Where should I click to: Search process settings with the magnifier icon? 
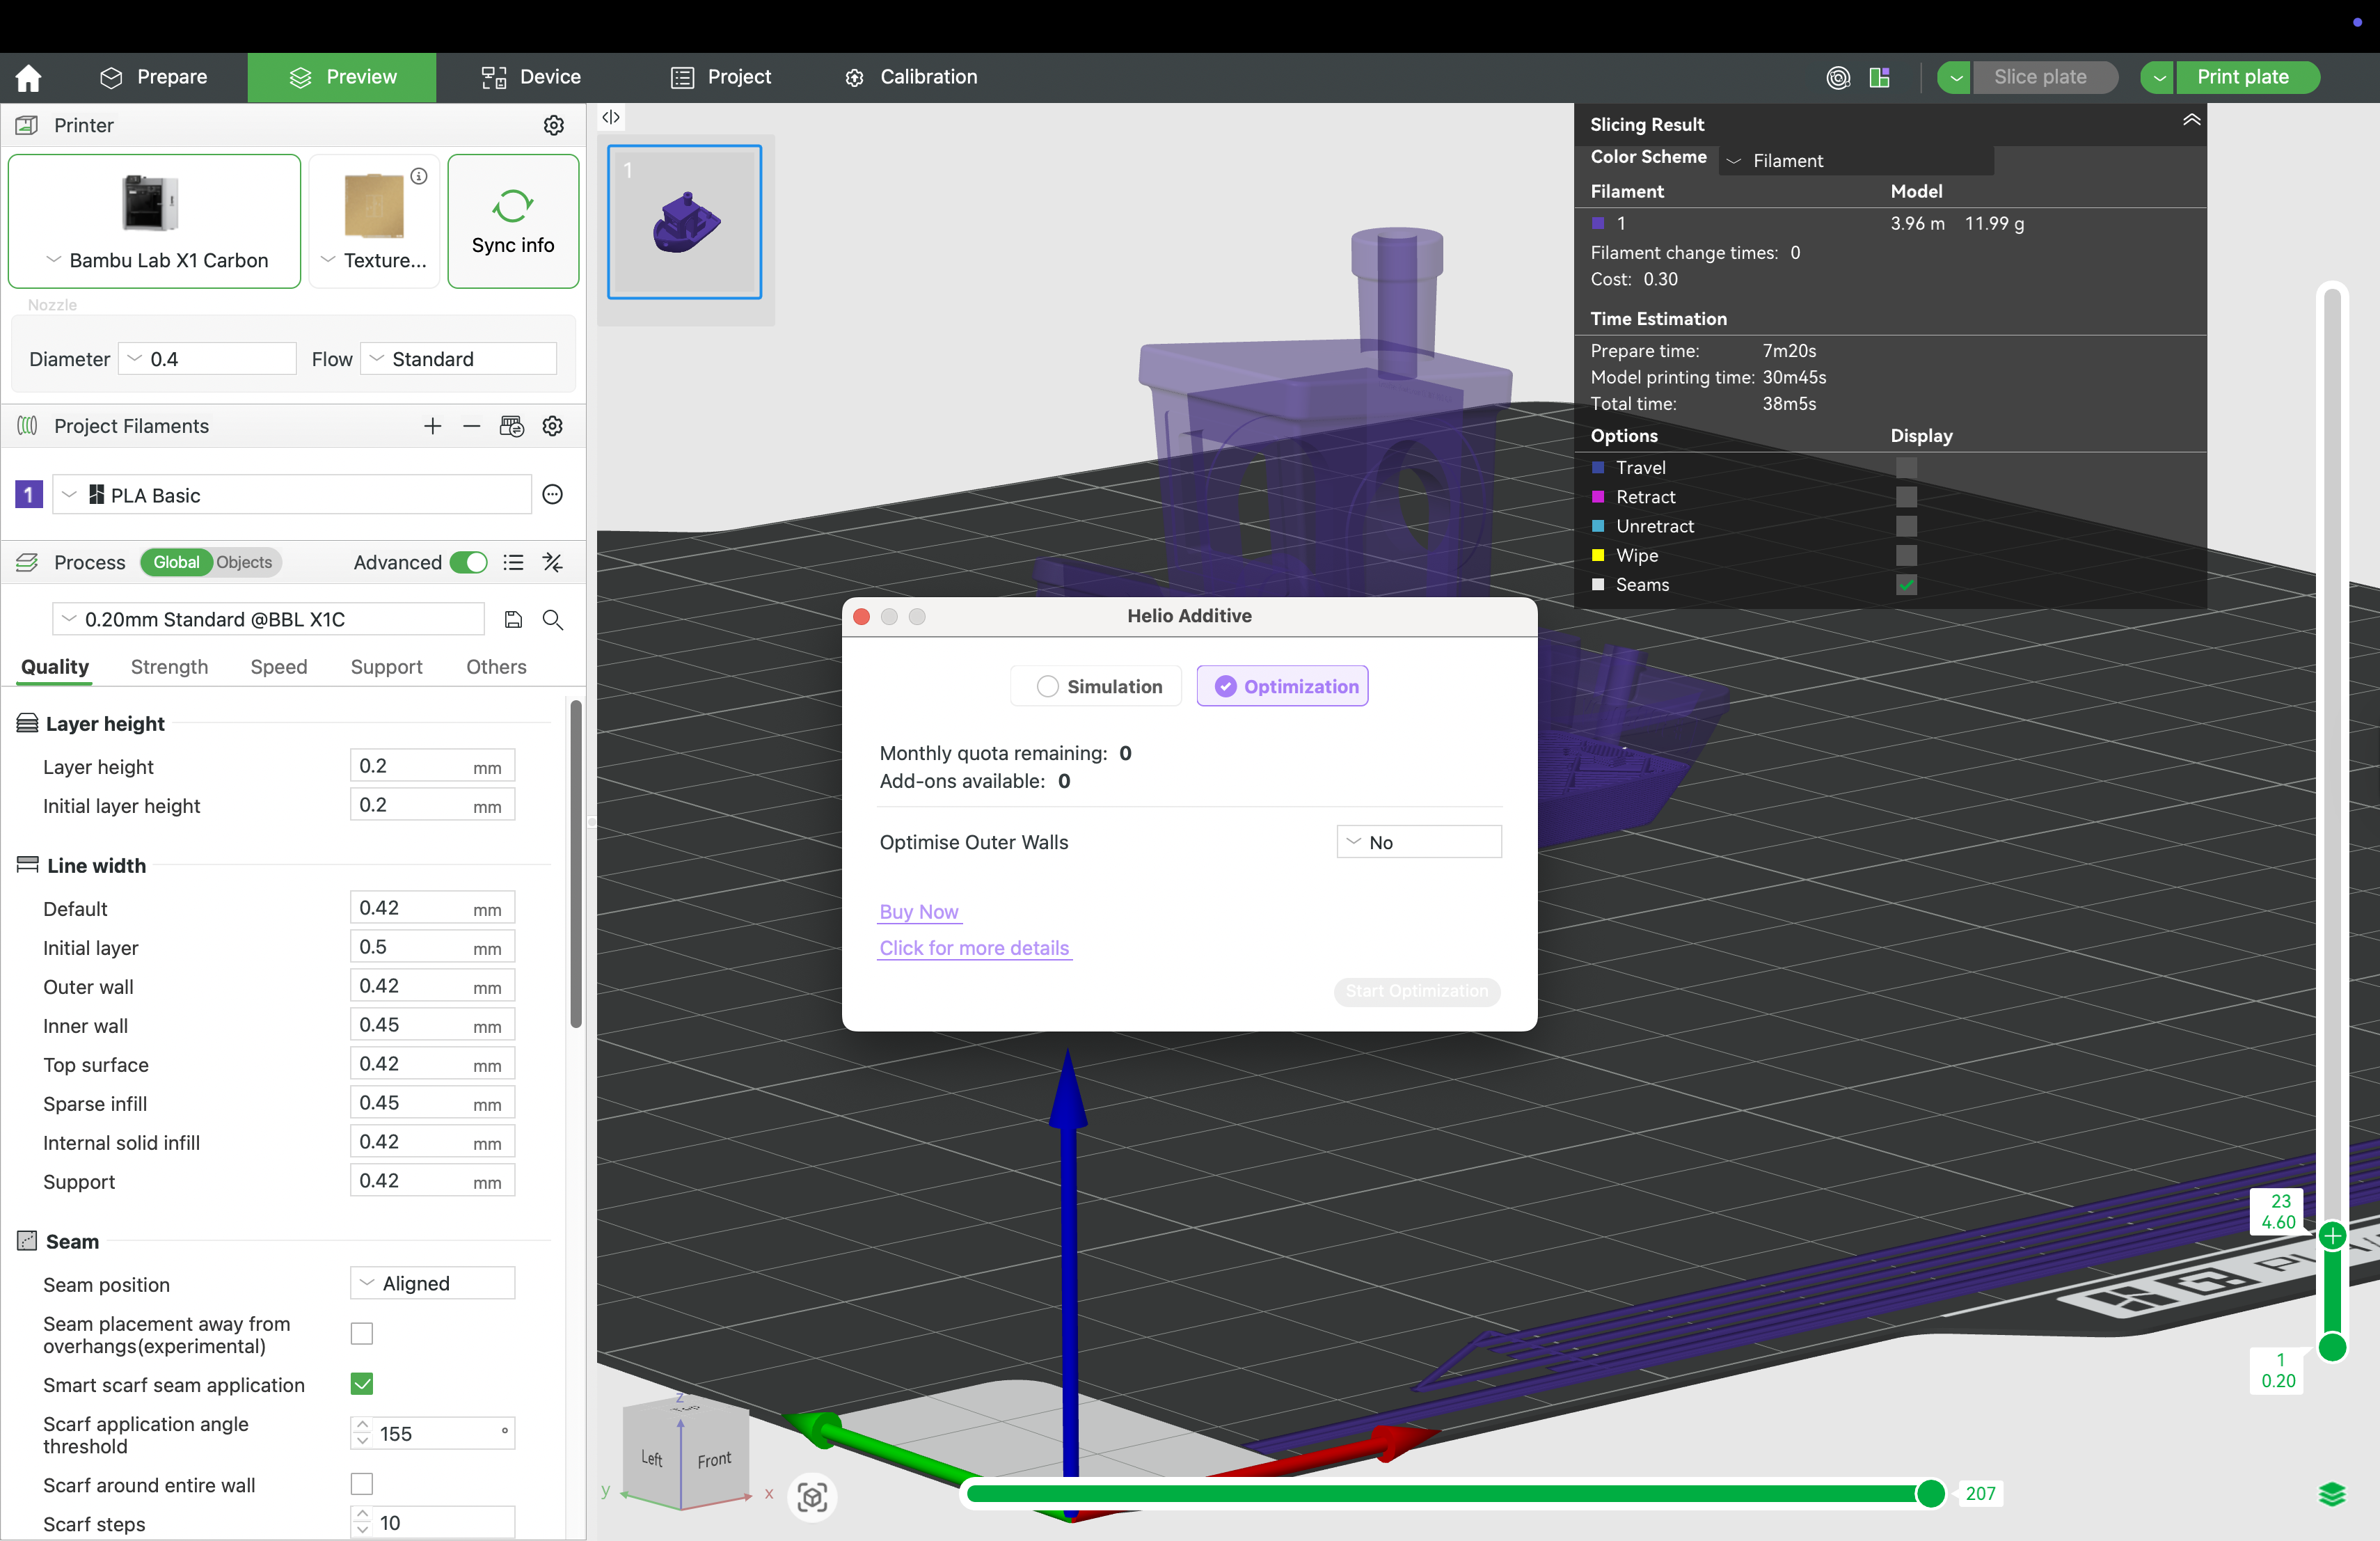coord(552,619)
